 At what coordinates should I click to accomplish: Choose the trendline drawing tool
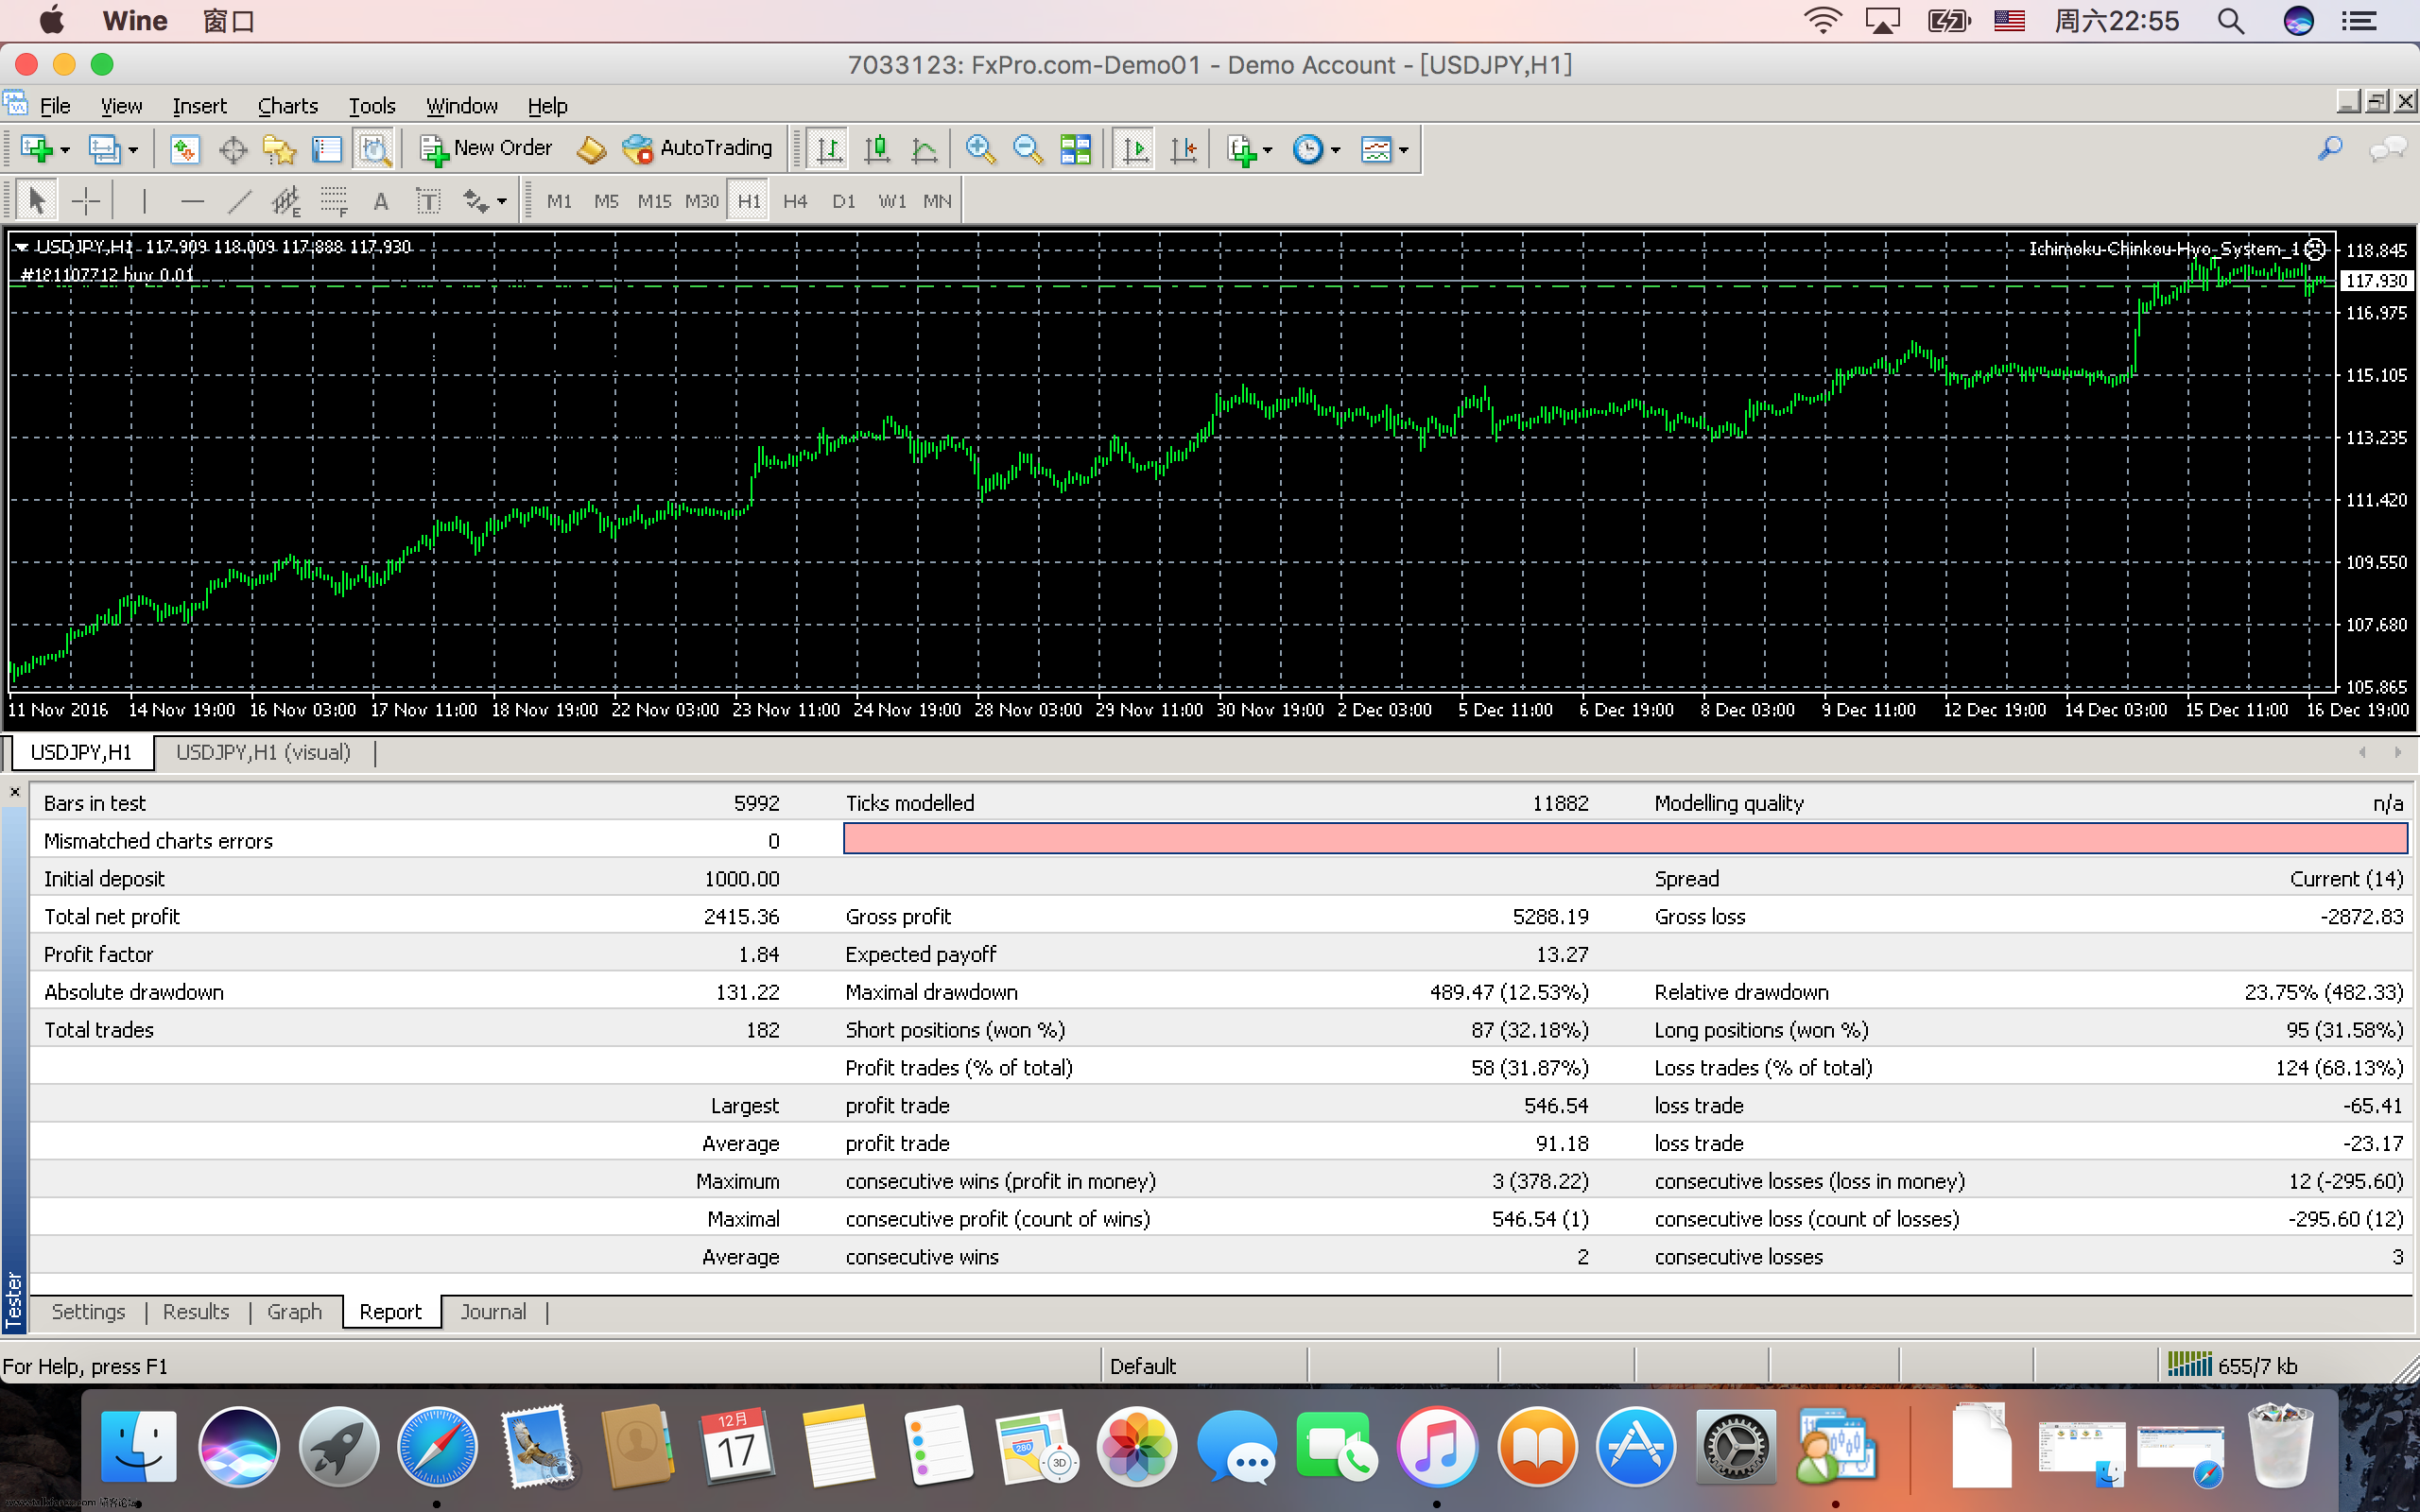click(x=239, y=201)
